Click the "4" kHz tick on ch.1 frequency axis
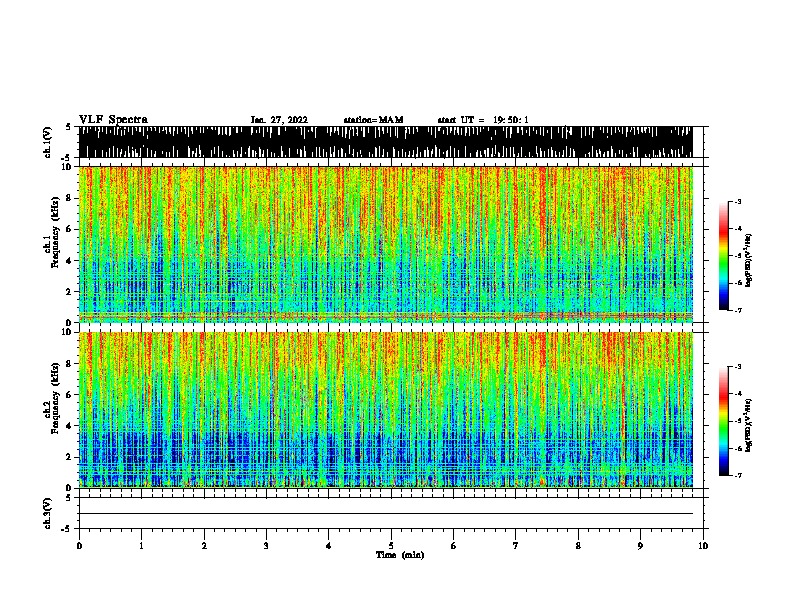The image size is (792, 612). click(x=70, y=261)
